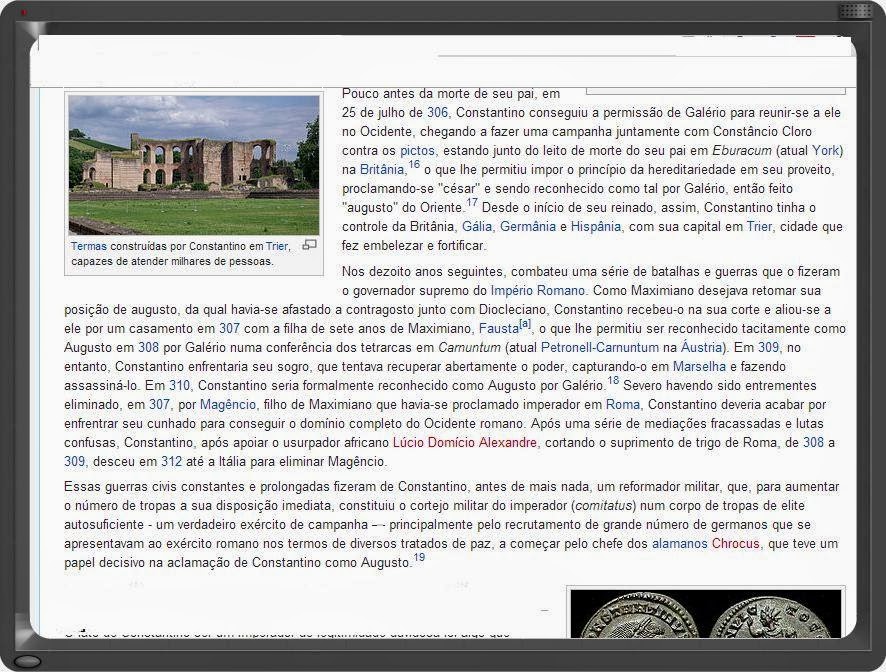Click the red Lúcio Domício Alexandre link
Image resolution: width=886 pixels, height=672 pixels.
tap(465, 443)
